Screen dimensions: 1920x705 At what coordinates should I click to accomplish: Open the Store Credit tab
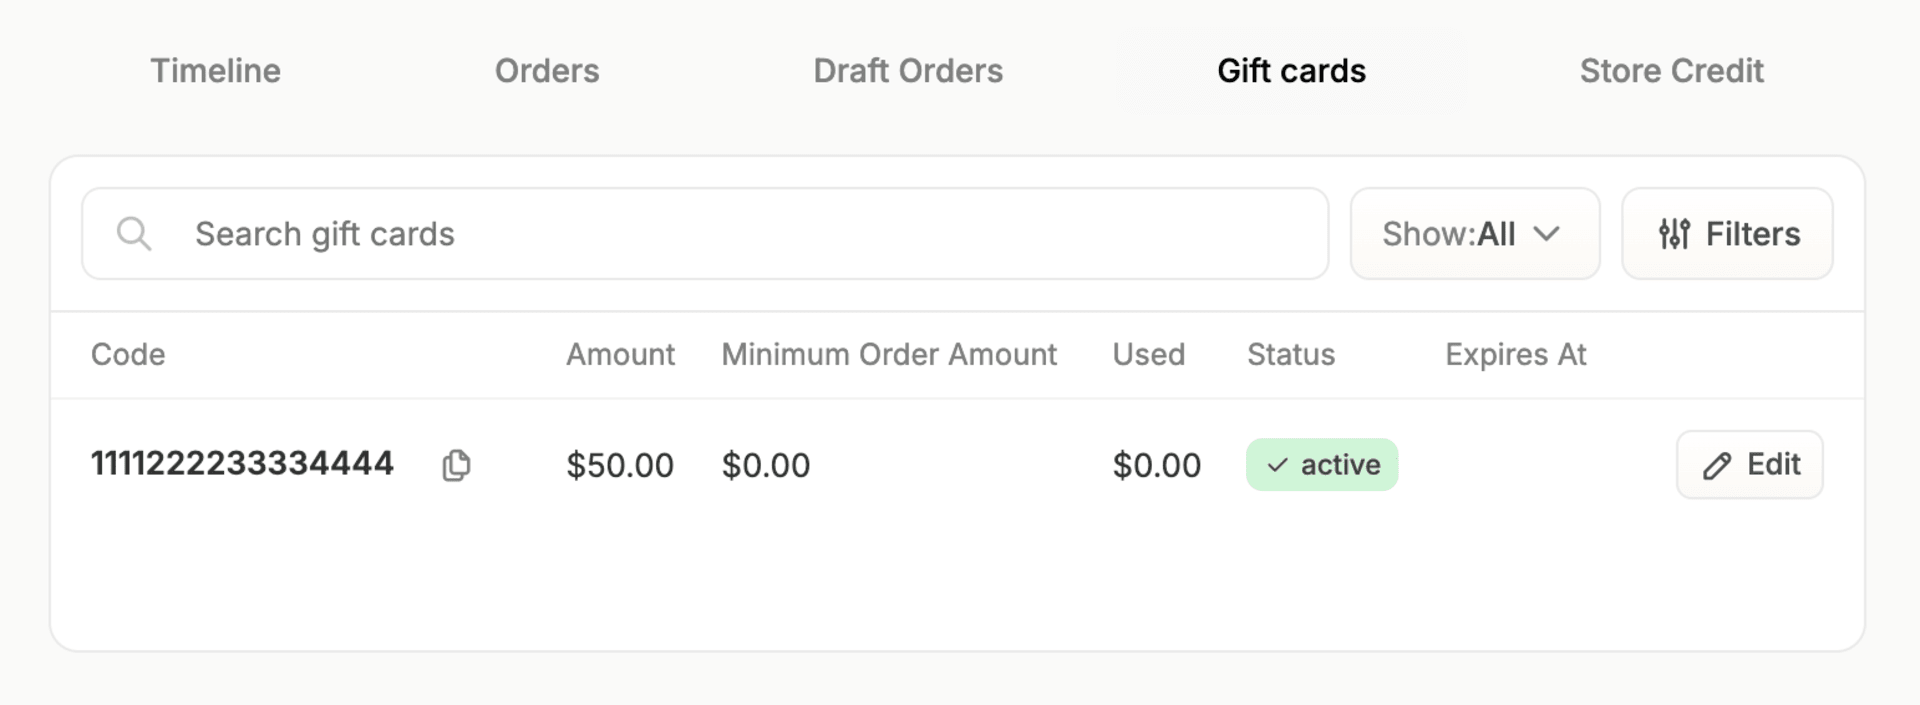1672,70
